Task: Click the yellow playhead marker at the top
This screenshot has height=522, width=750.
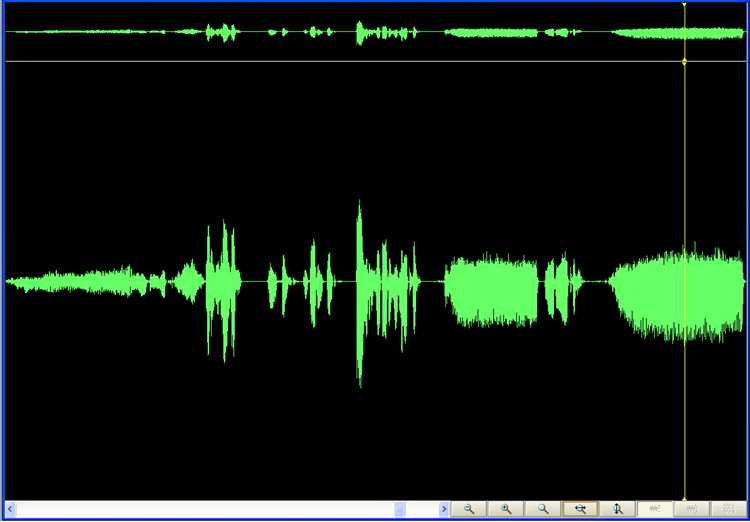Action: click(684, 5)
